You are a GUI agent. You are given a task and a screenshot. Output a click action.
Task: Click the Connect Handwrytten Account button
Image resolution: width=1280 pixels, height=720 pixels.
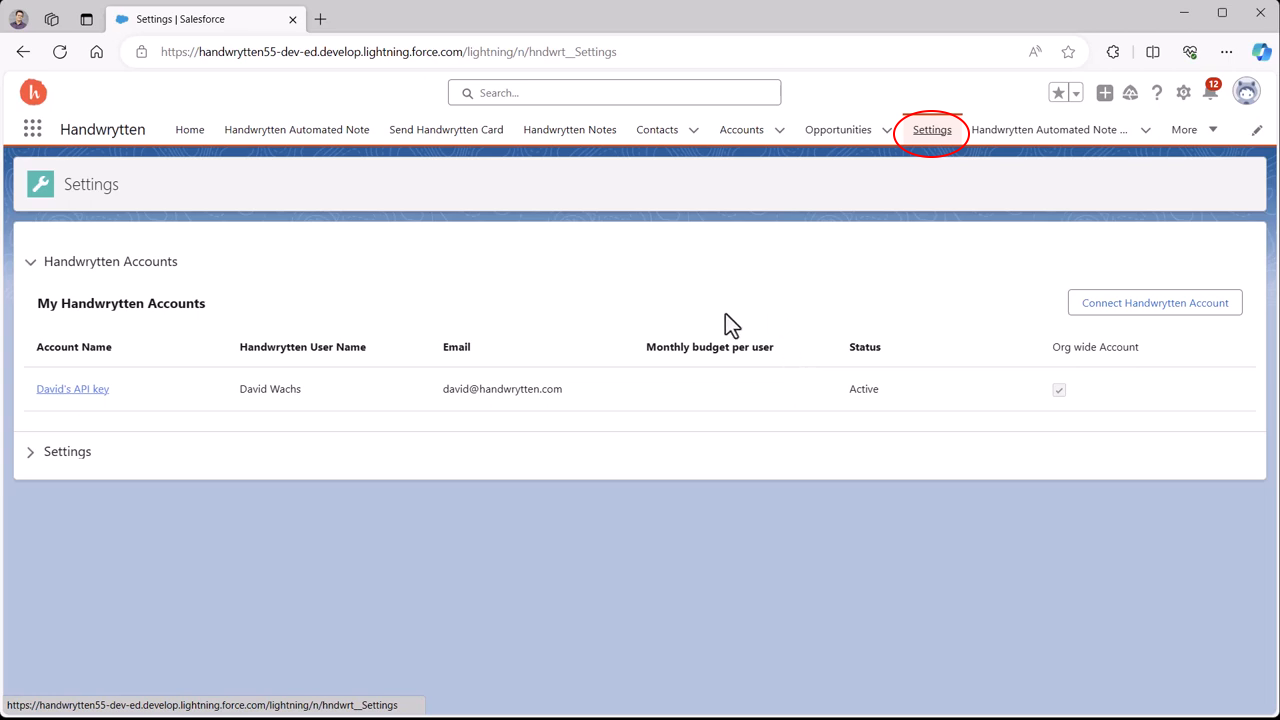(1154, 303)
